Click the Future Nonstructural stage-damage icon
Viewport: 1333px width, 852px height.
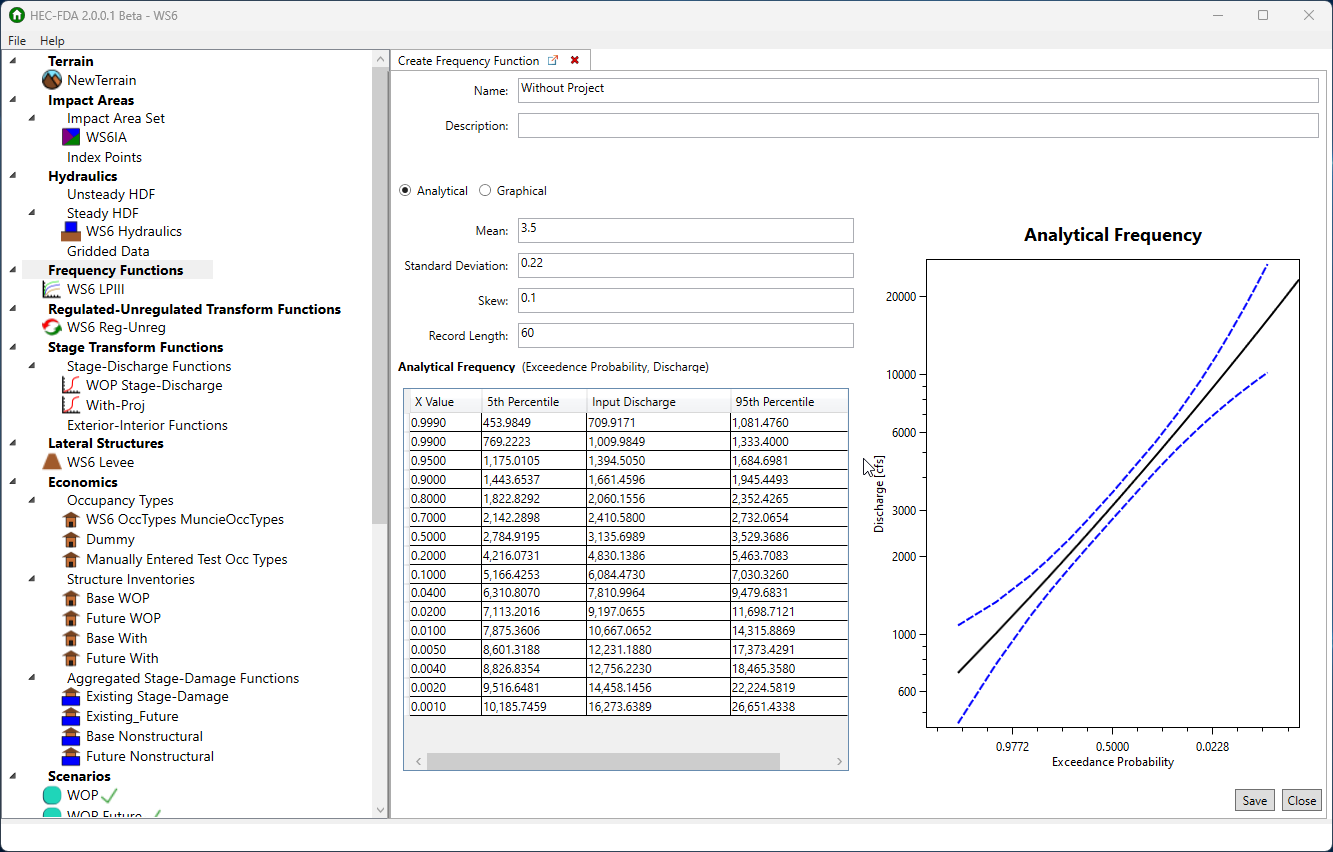pyautogui.click(x=71, y=756)
